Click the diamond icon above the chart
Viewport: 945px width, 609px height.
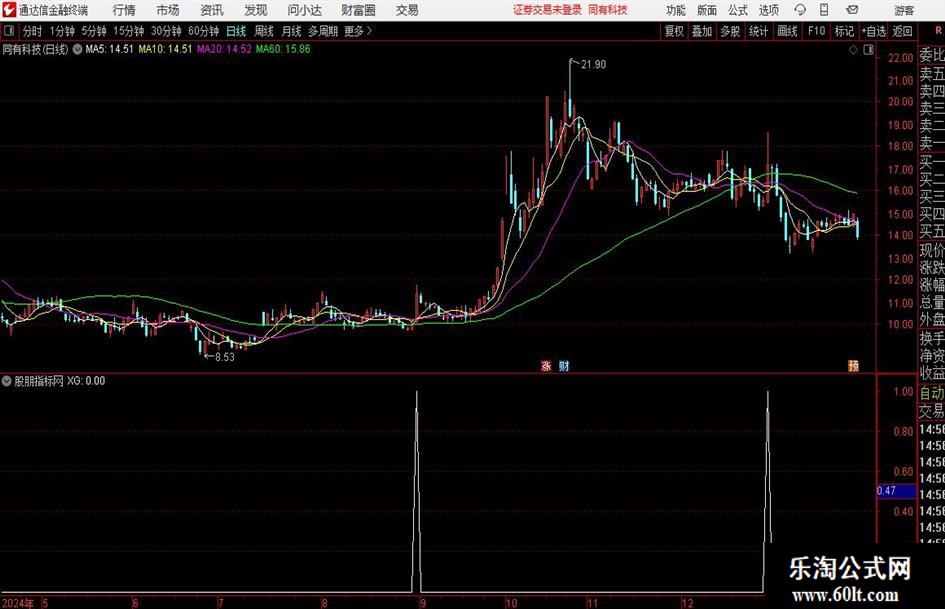click(853, 50)
